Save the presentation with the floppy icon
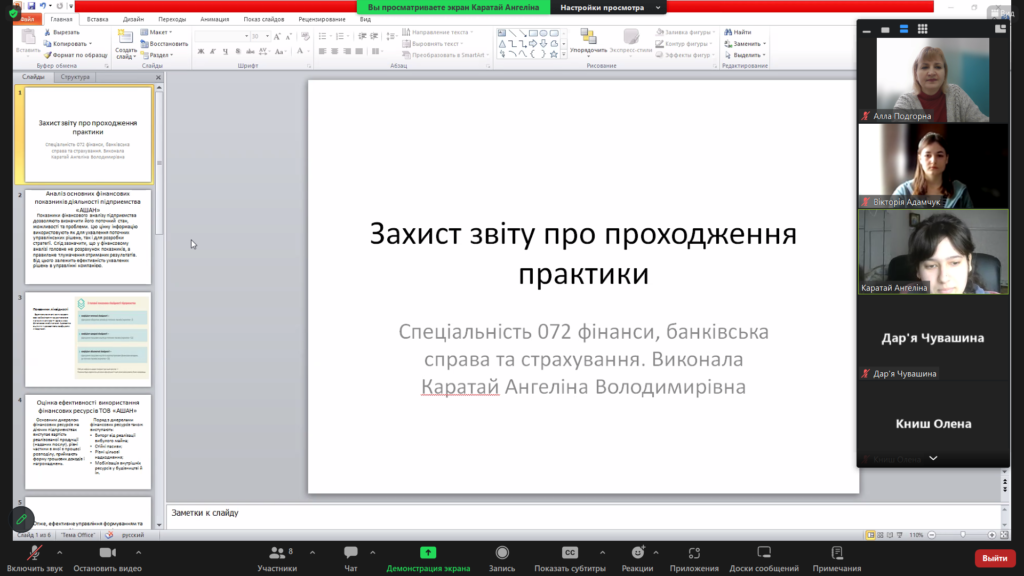Screen dimensions: 1024x576 click(31, 6)
